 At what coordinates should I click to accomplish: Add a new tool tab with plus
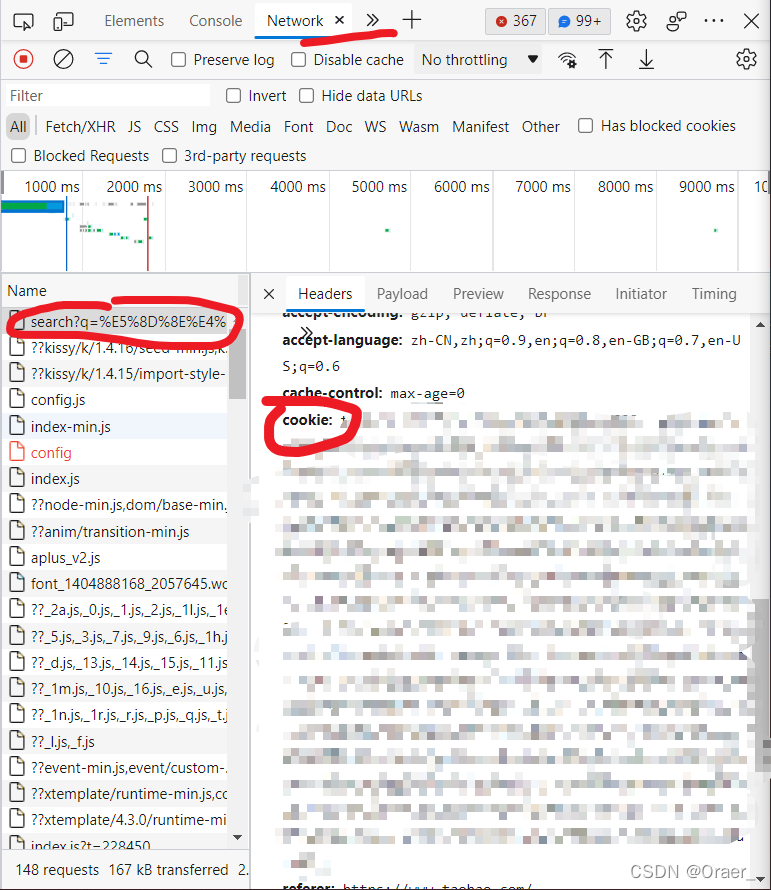click(x=412, y=20)
